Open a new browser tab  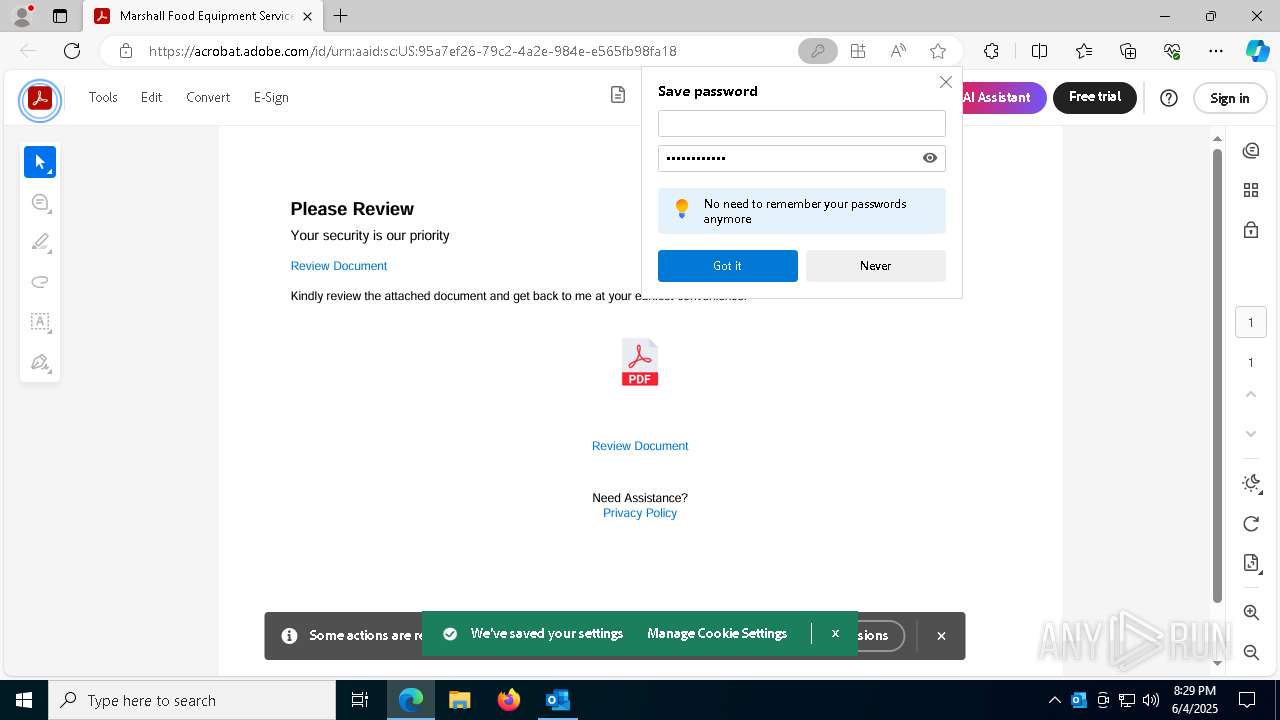click(341, 16)
